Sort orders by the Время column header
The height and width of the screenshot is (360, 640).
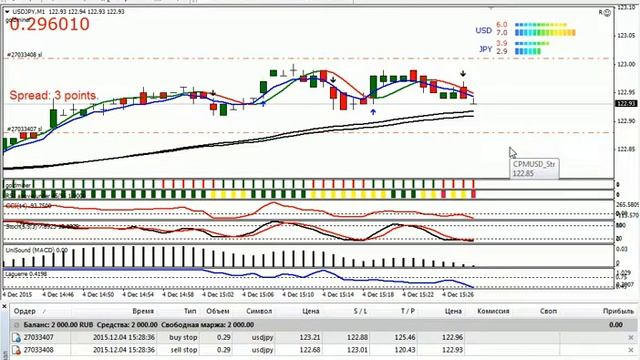pyautogui.click(x=143, y=311)
